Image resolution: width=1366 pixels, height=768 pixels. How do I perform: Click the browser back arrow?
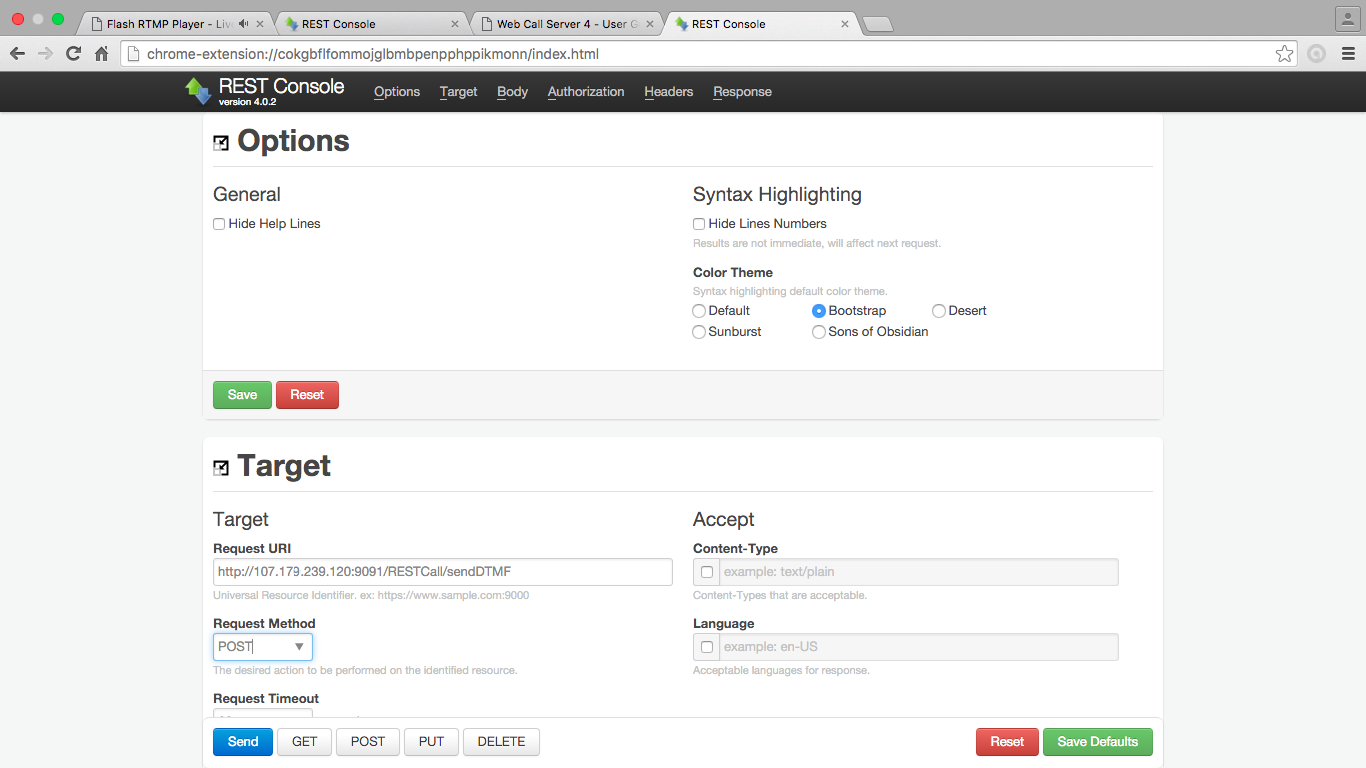[x=17, y=54]
